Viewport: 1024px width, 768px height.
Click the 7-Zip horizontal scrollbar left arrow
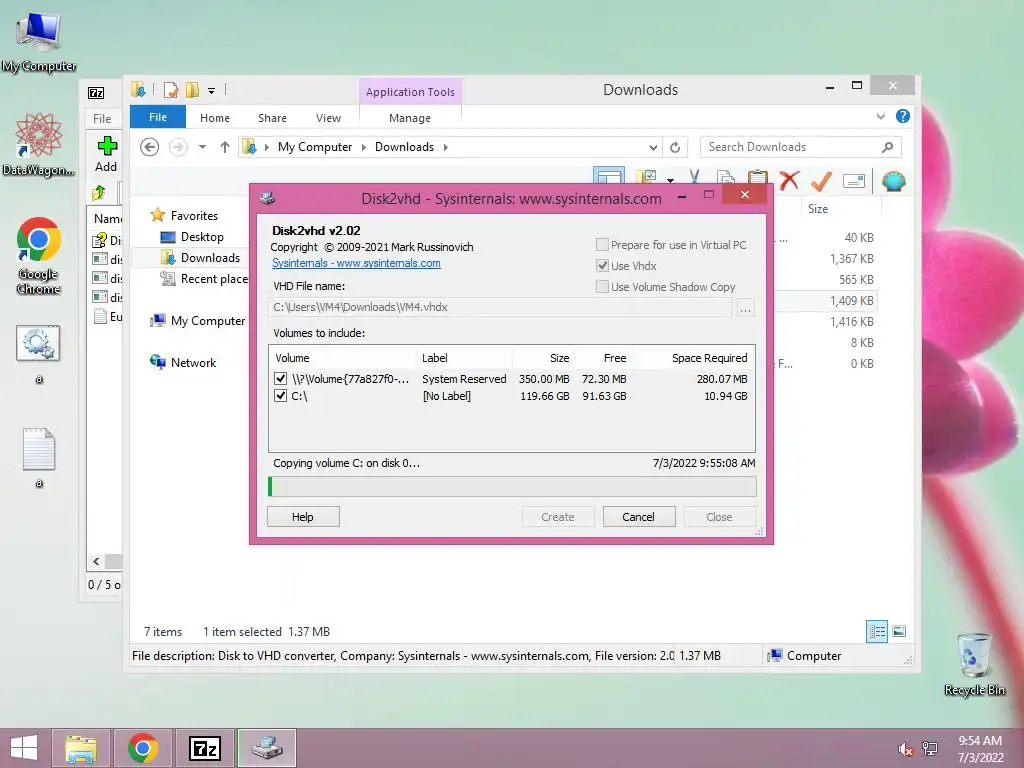tap(96, 562)
